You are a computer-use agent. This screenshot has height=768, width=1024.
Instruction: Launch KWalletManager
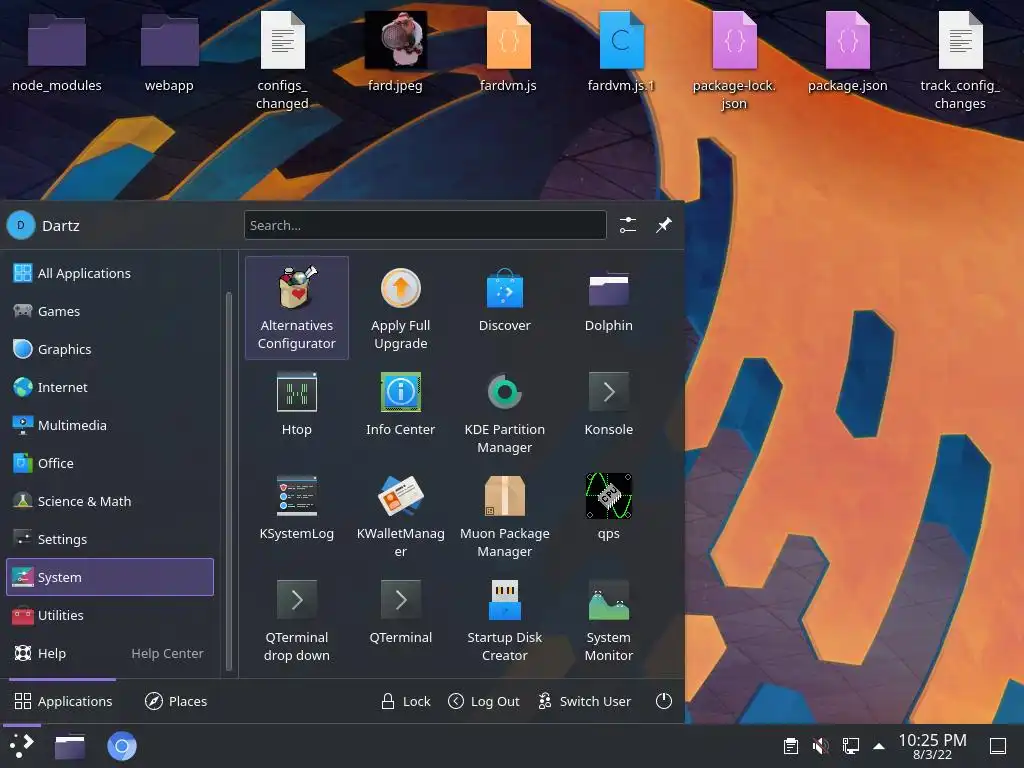pos(400,516)
